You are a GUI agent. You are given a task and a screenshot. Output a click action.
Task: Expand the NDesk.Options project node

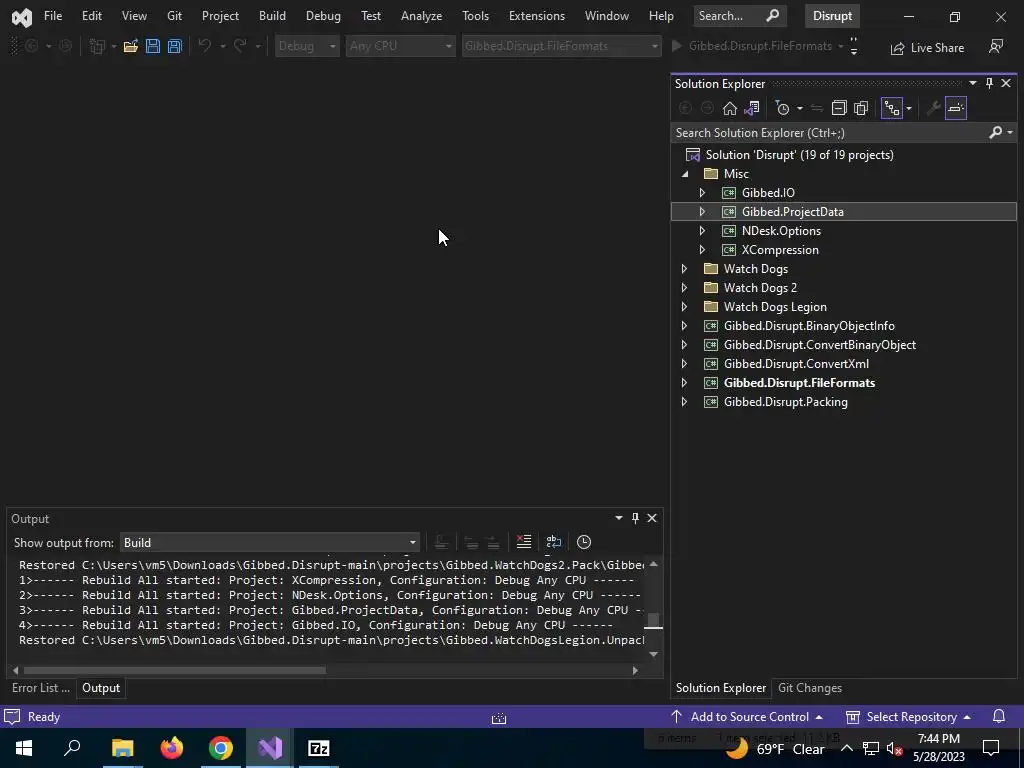tap(702, 231)
